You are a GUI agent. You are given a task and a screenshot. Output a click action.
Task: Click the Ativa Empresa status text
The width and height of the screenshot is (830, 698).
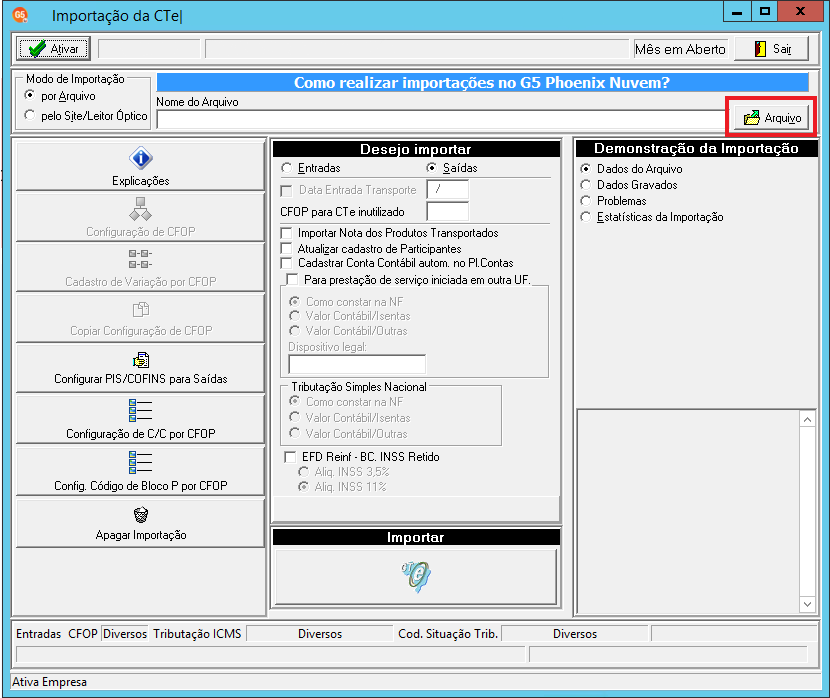pyautogui.click(x=49, y=682)
